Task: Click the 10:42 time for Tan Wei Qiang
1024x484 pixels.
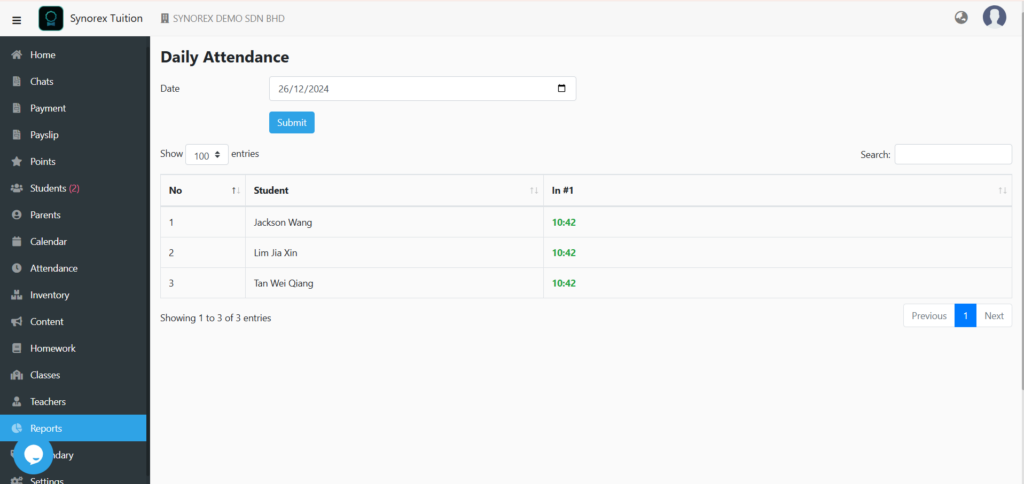Action: click(x=564, y=283)
